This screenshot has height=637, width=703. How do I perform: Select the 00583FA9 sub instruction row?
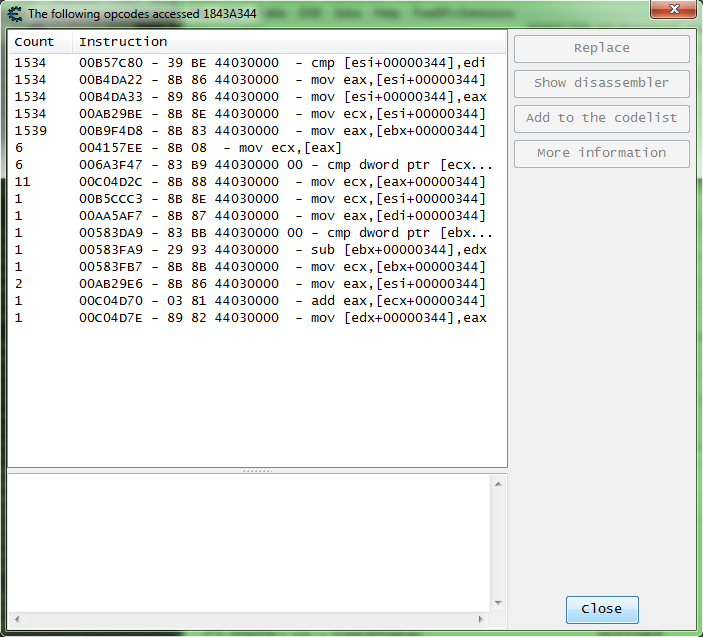[250, 250]
